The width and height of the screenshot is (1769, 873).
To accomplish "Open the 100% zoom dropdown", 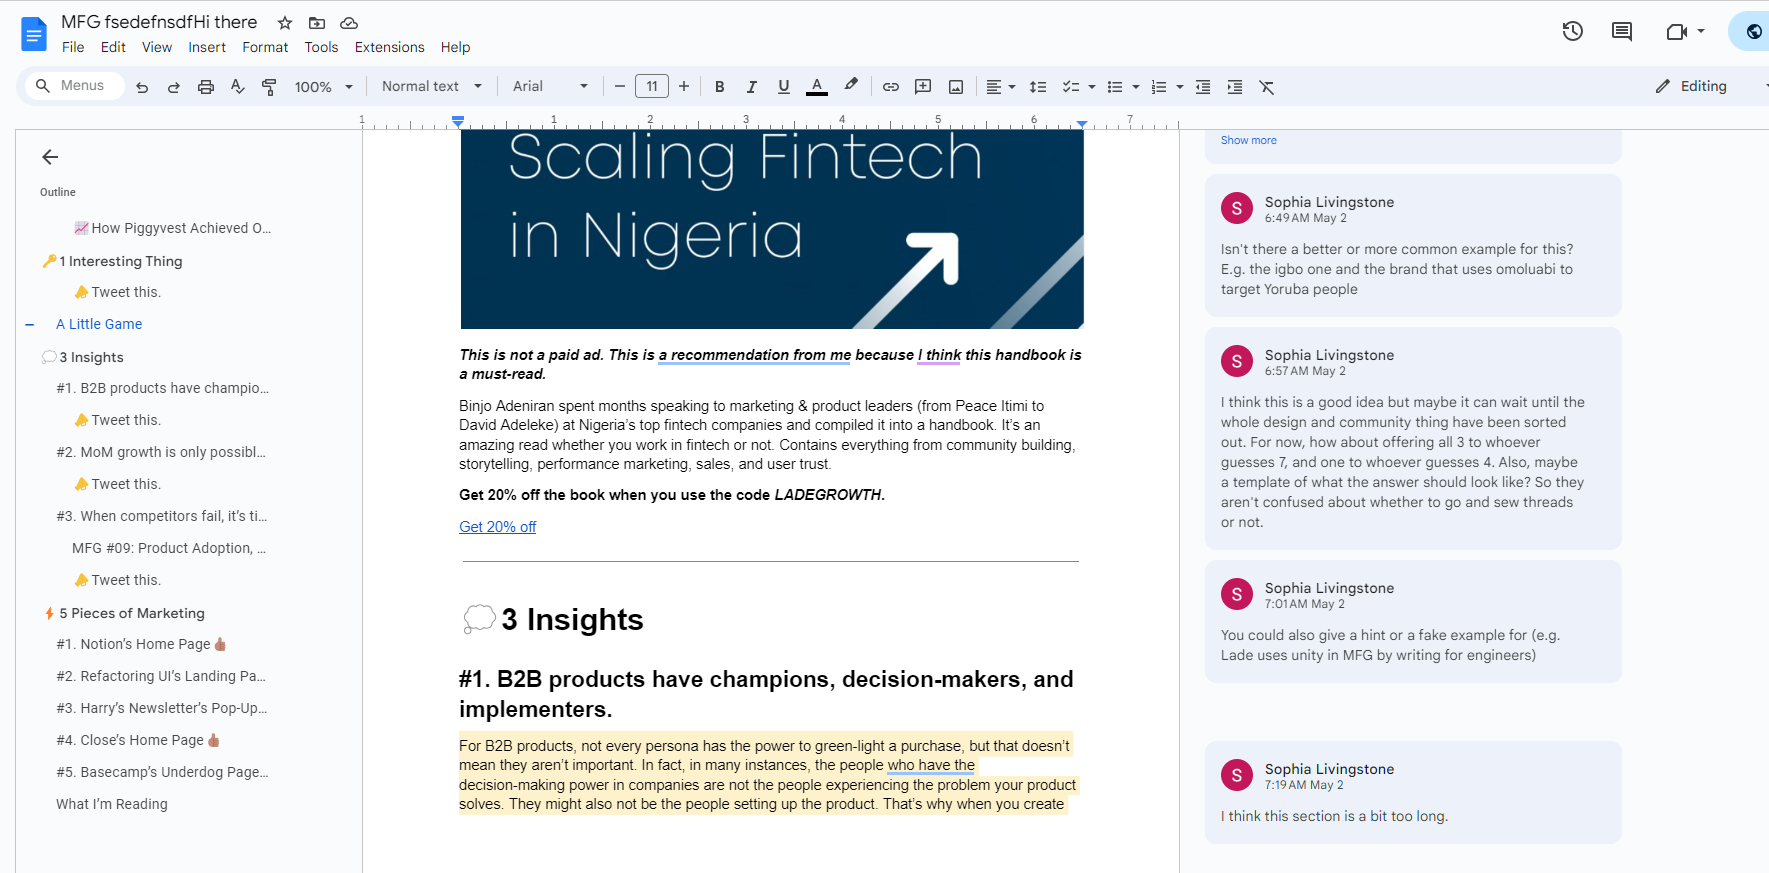I will click(x=323, y=87).
